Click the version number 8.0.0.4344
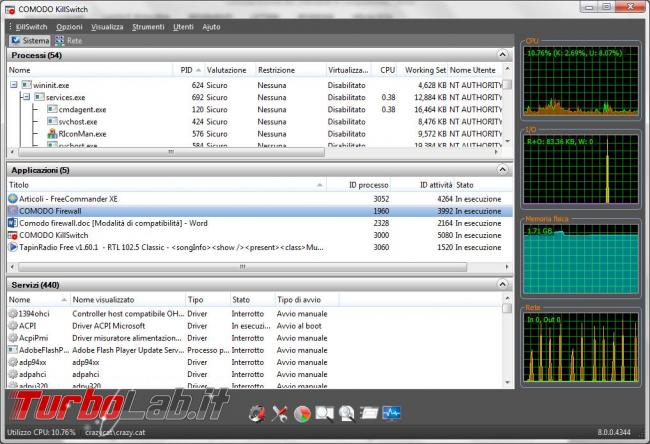Image resolution: width=650 pixels, height=444 pixels. click(614, 432)
